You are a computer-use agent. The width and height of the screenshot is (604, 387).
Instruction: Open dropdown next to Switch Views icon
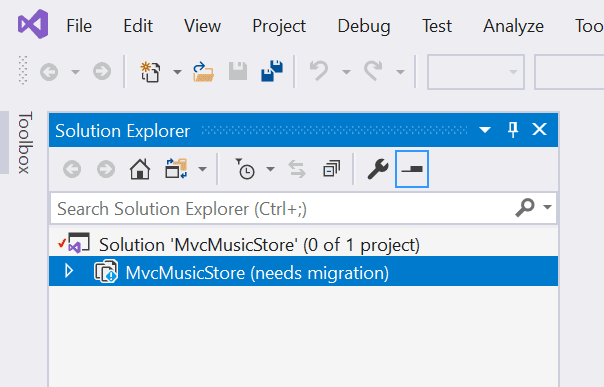[x=203, y=169]
